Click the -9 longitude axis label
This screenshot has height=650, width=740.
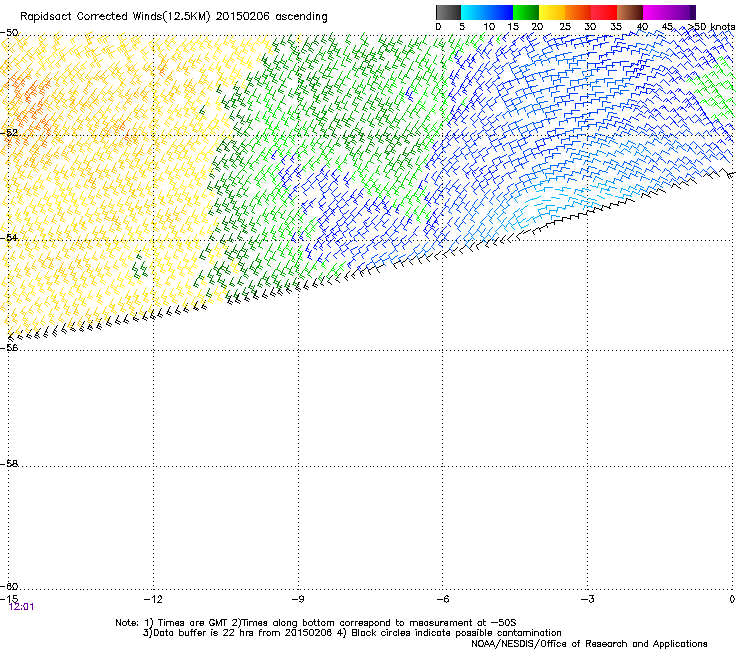(297, 599)
